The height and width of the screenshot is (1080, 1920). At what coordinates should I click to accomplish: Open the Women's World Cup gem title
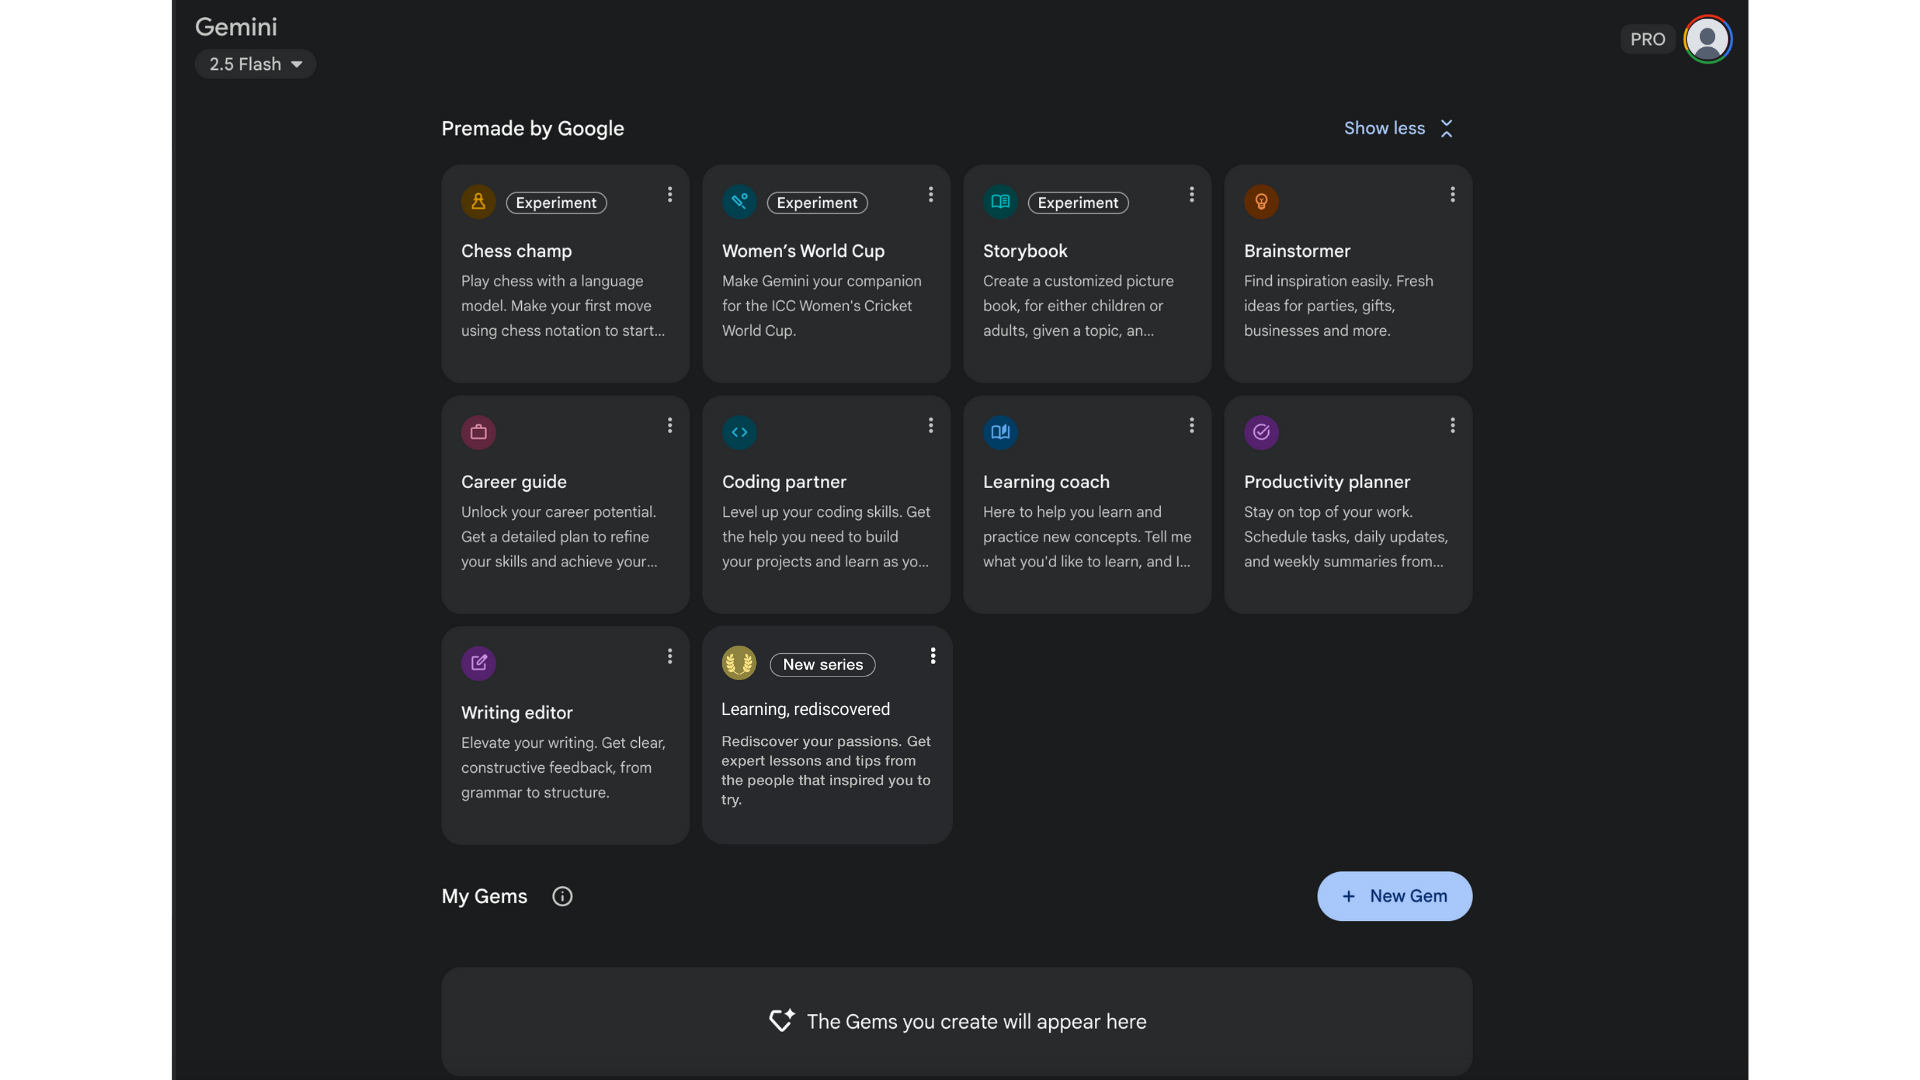pos(804,251)
